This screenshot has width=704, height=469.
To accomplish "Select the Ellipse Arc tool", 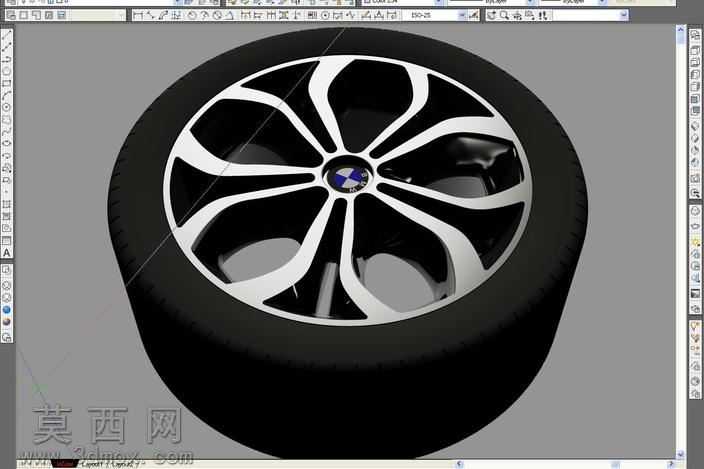I will tap(7, 156).
